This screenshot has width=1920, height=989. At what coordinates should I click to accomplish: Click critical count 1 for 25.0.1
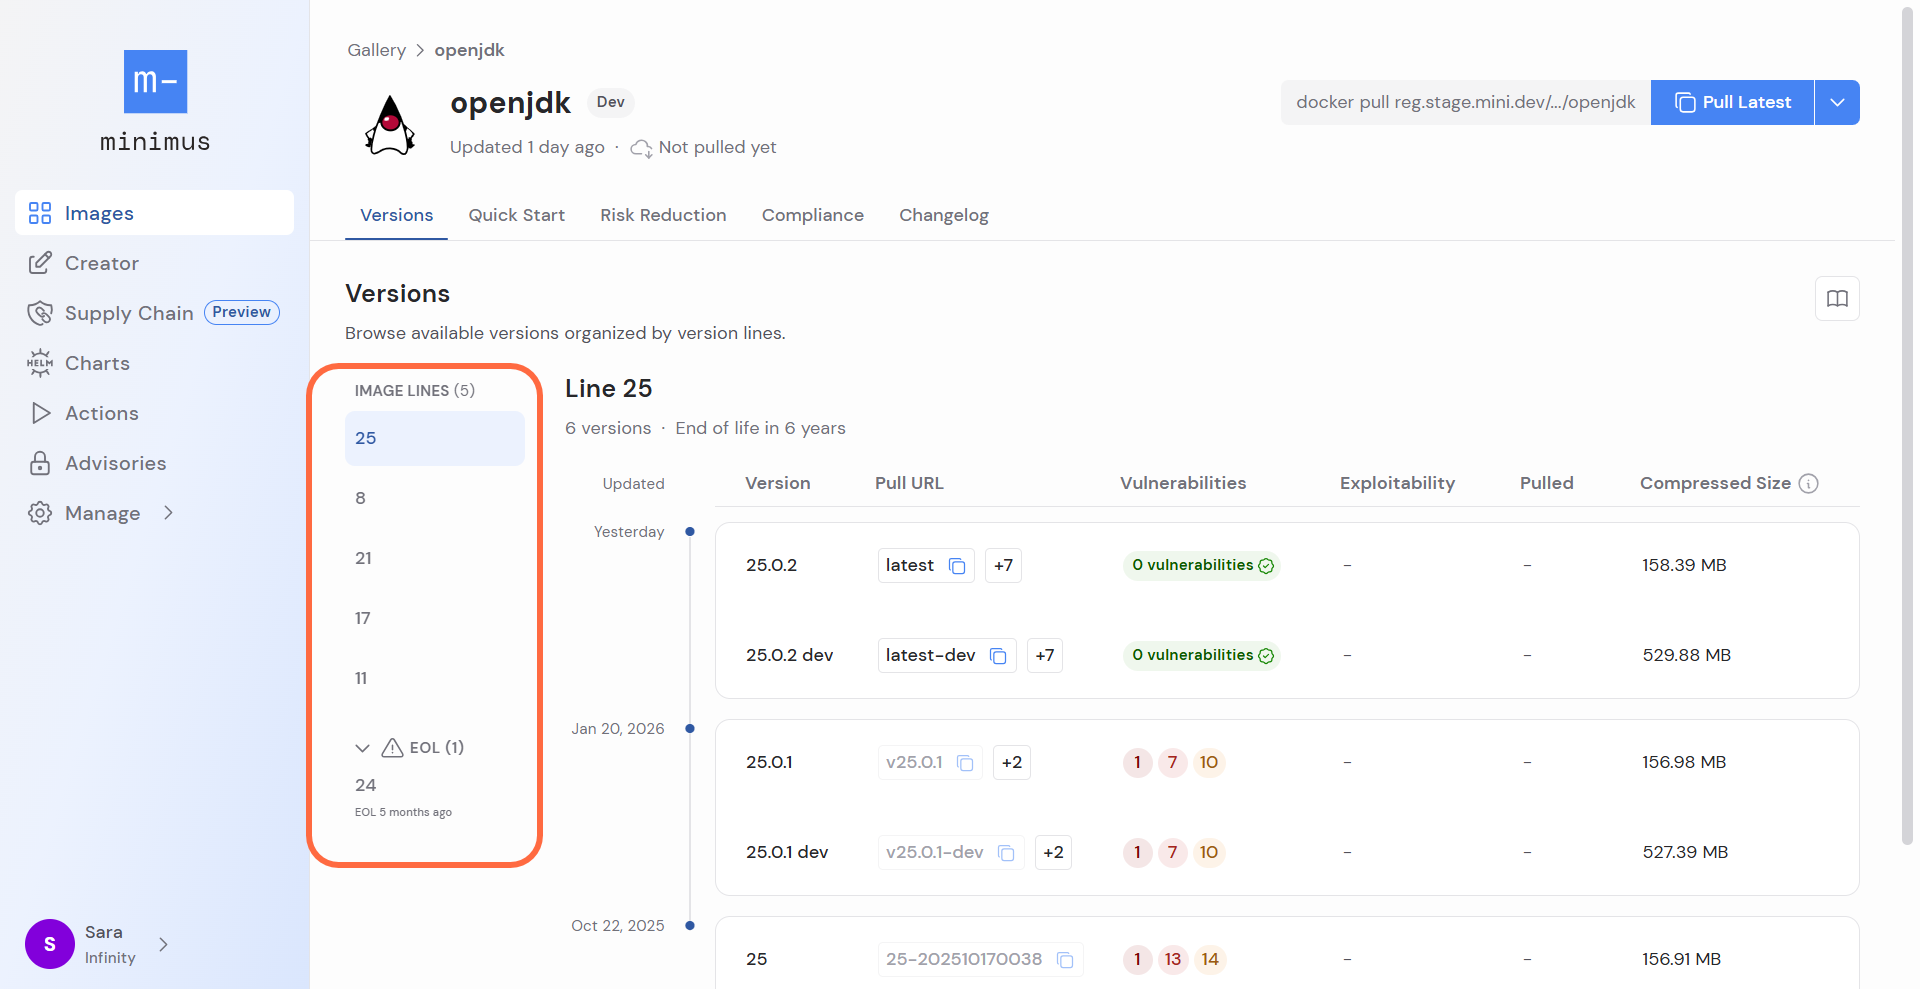1137,762
